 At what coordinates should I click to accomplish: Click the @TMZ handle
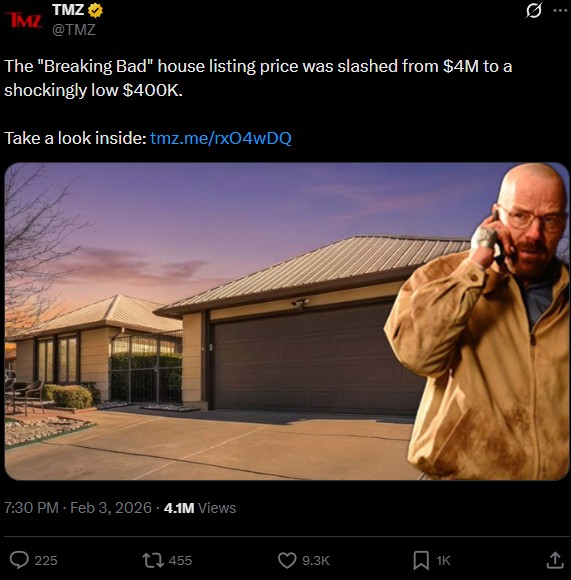[x=74, y=30]
